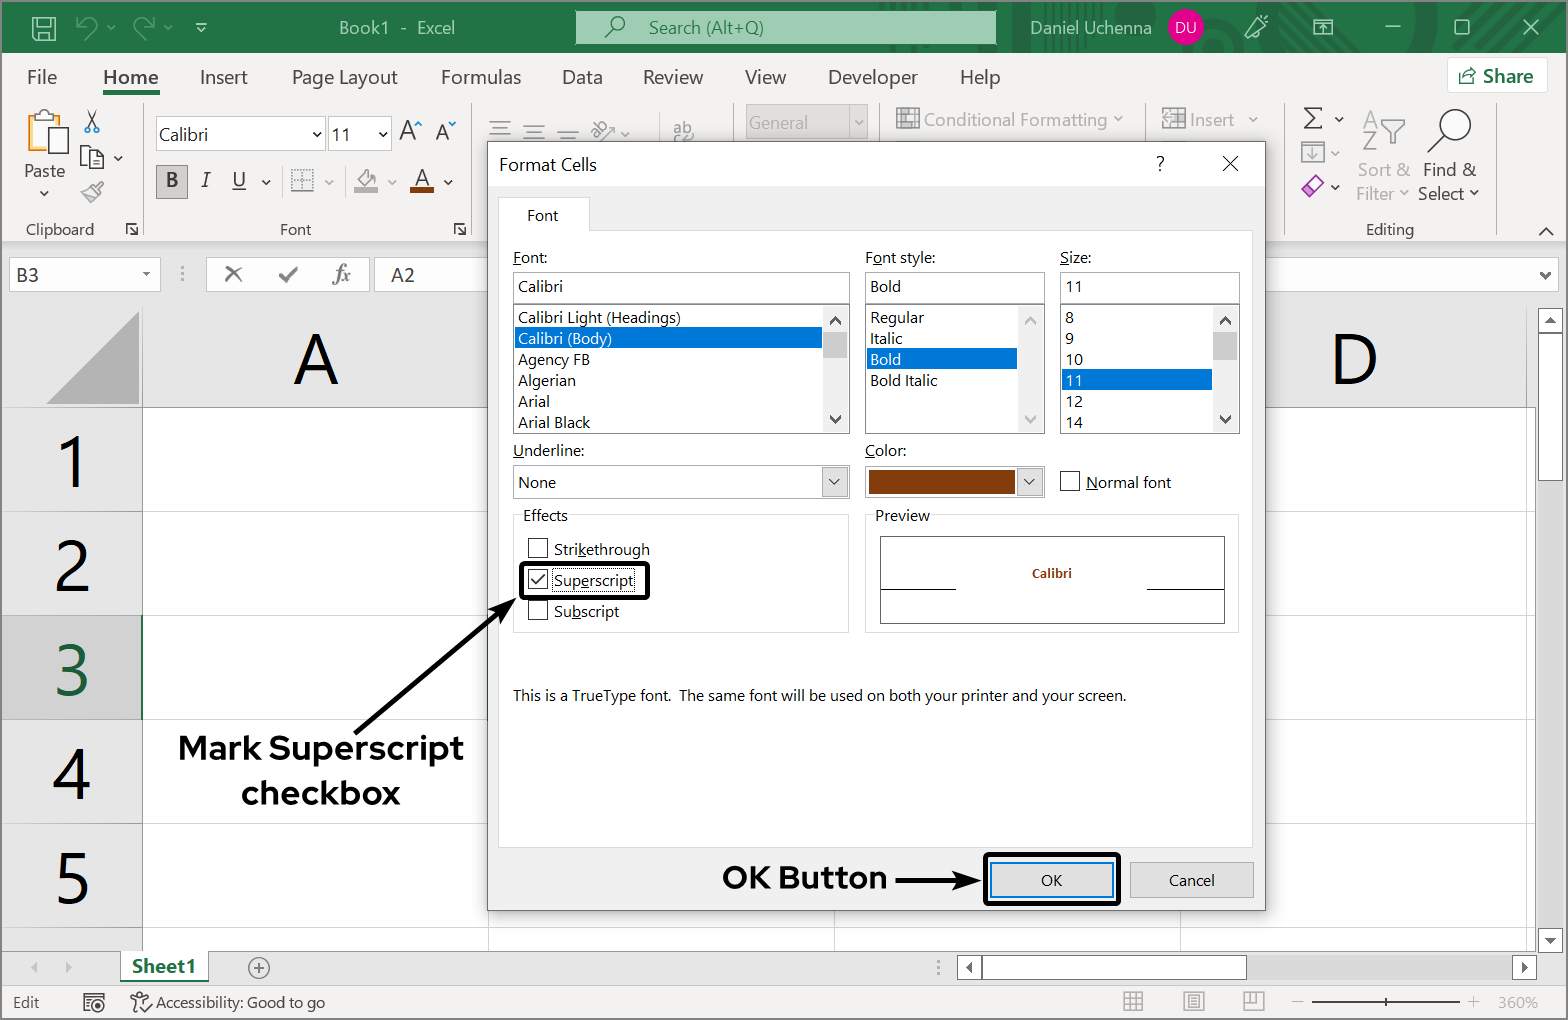This screenshot has width=1568, height=1020.
Task: Click the Increase Font Size icon
Action: pyautogui.click(x=410, y=131)
